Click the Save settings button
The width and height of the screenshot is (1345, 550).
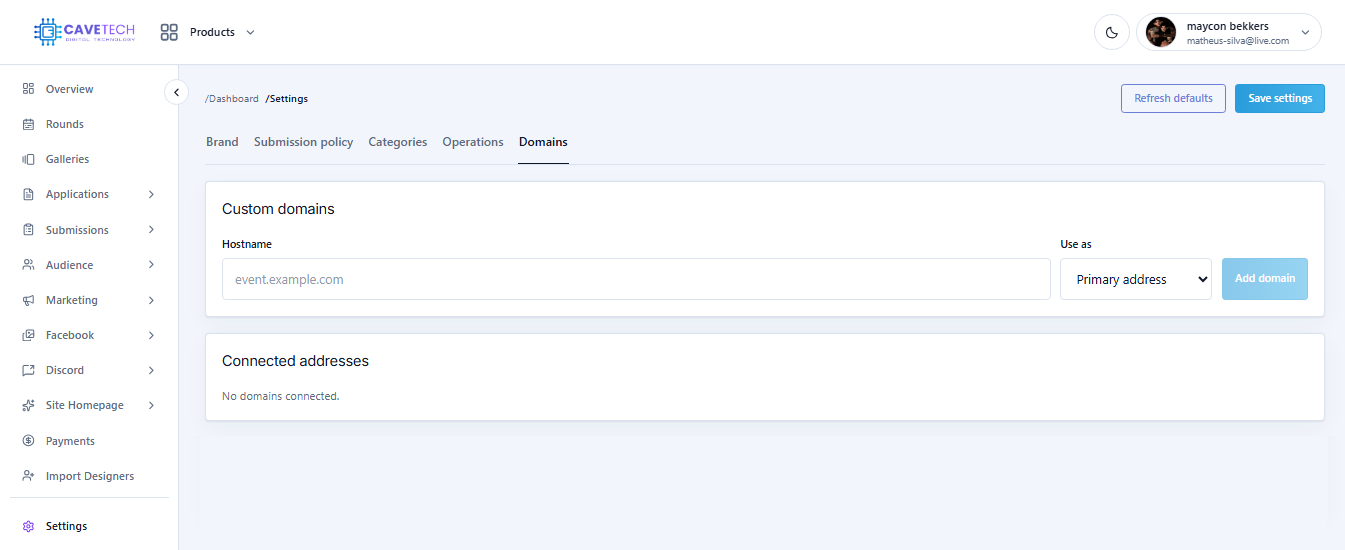tap(1280, 98)
